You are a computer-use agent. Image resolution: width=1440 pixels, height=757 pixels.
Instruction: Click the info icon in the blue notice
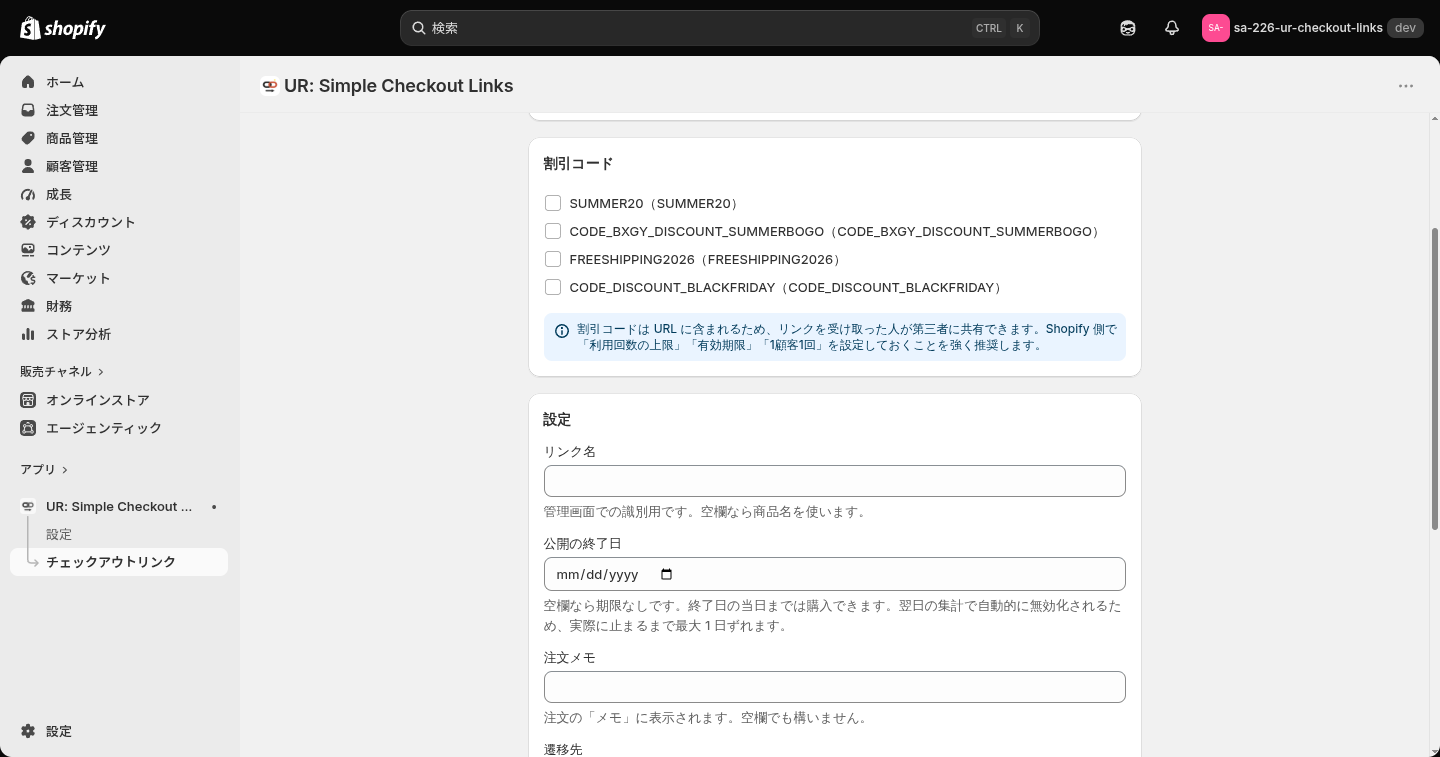562,331
